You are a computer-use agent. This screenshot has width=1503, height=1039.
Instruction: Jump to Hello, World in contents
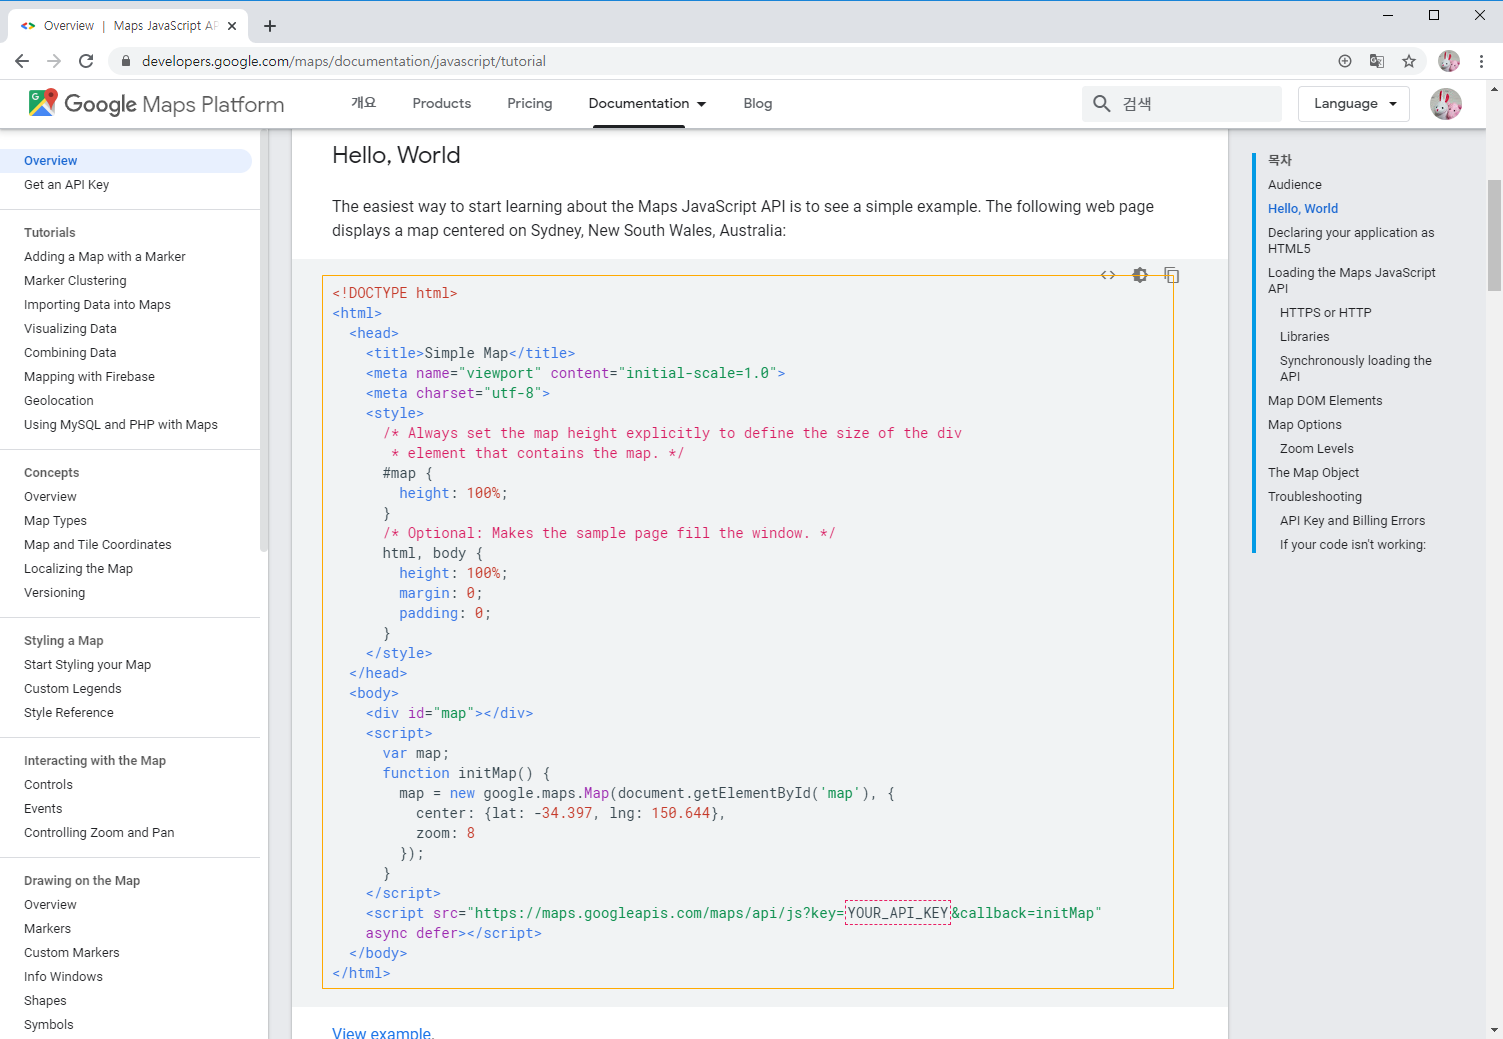[x=1302, y=209]
